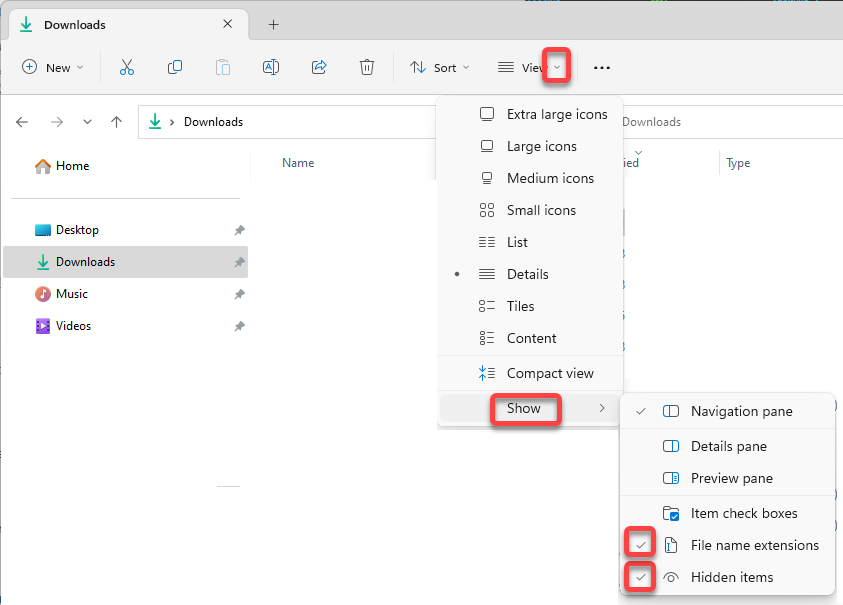843x605 pixels.
Task: Click the Up navigation arrow icon
Action: pyautogui.click(x=116, y=121)
